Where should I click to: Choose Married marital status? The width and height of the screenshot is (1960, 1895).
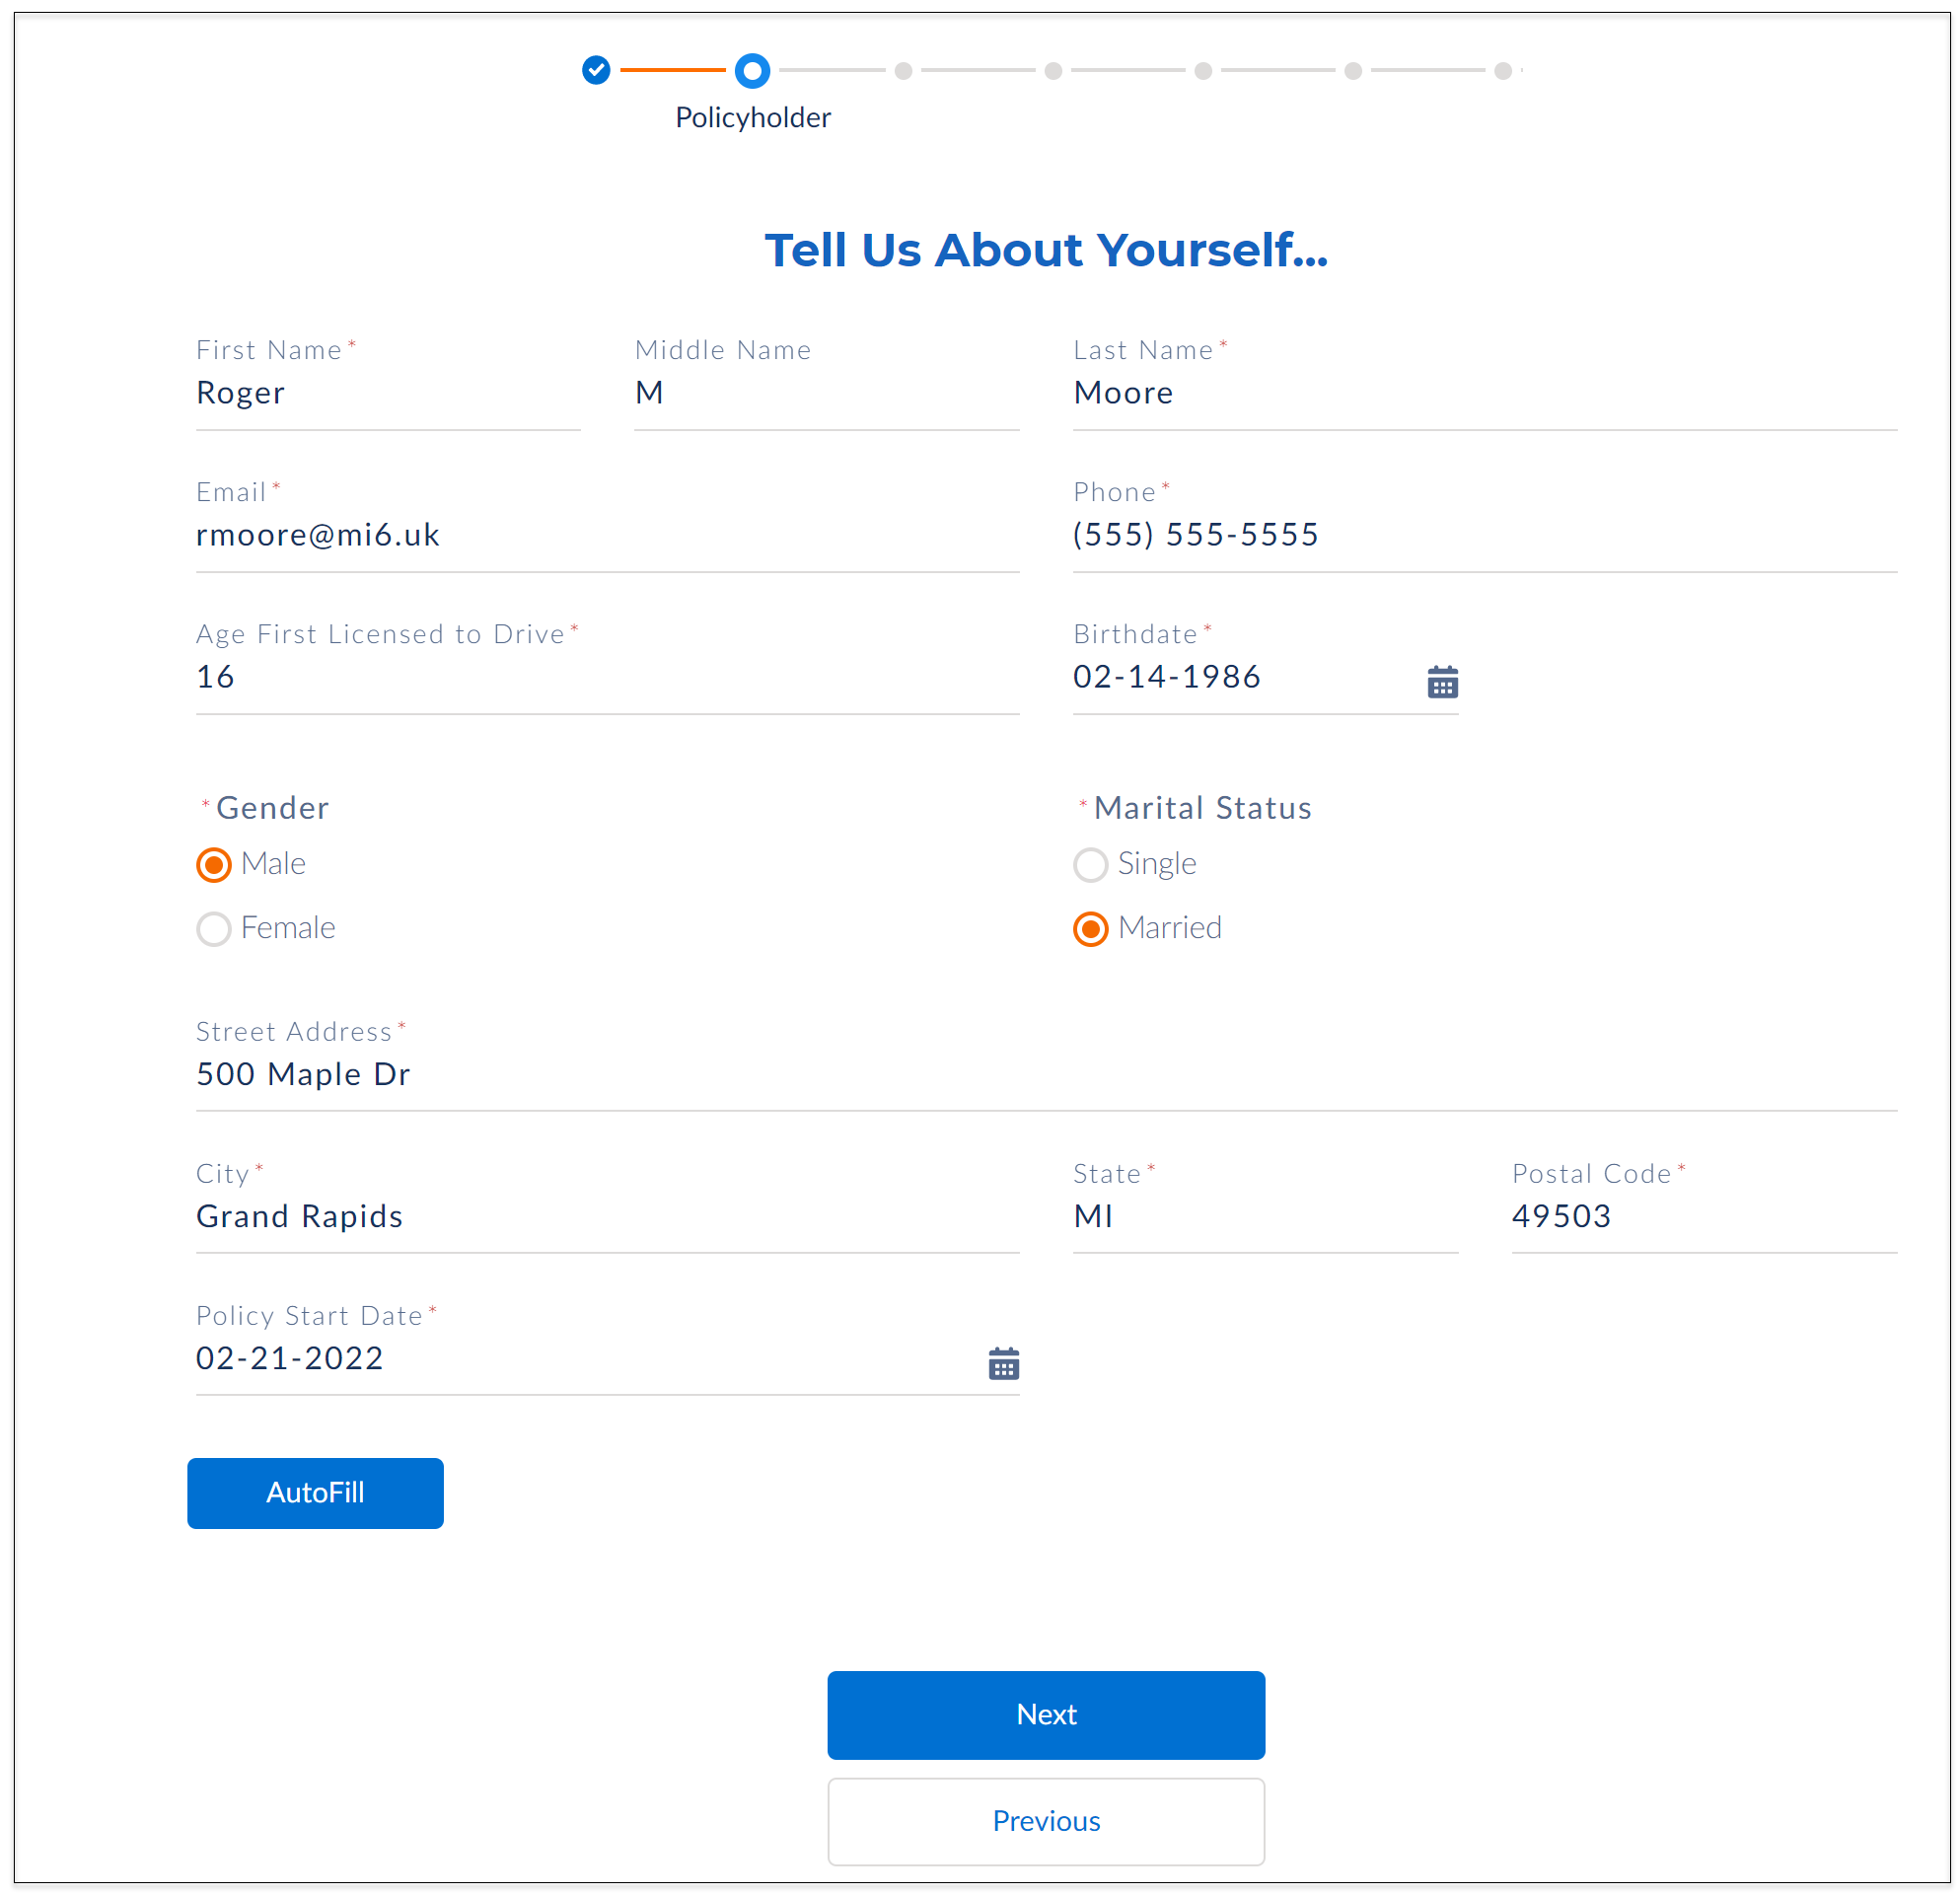tap(1090, 928)
